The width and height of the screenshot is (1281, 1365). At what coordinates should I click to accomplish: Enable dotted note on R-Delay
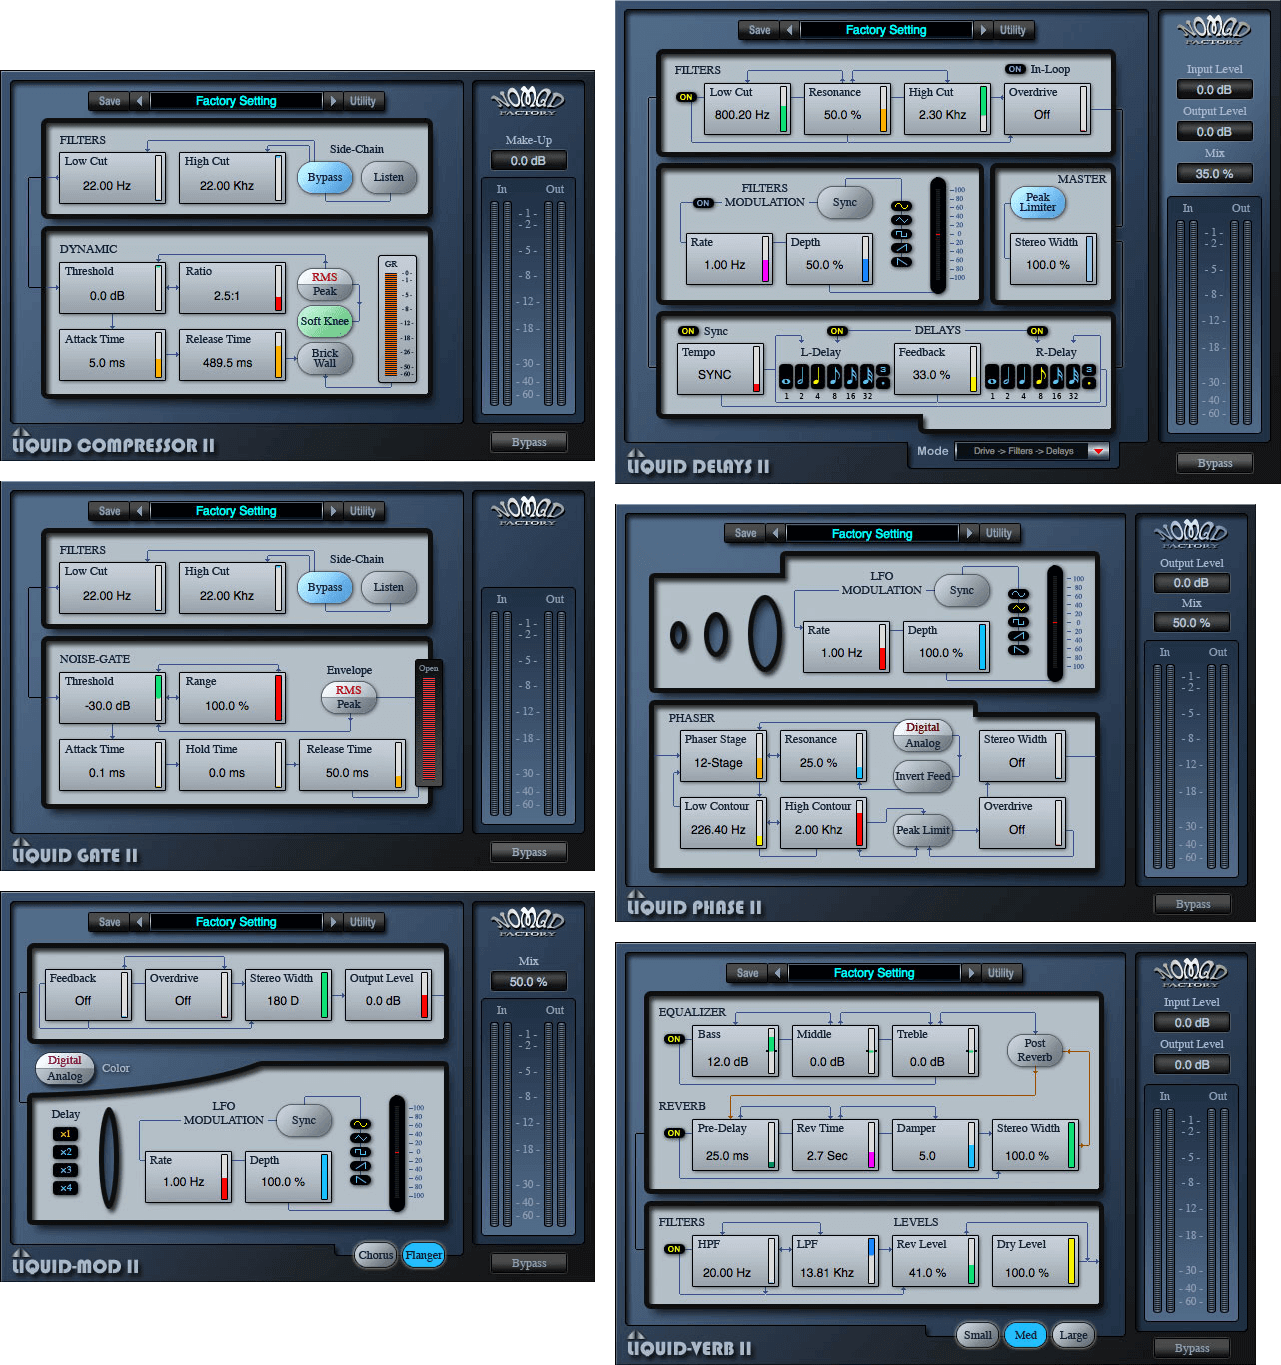[1089, 383]
